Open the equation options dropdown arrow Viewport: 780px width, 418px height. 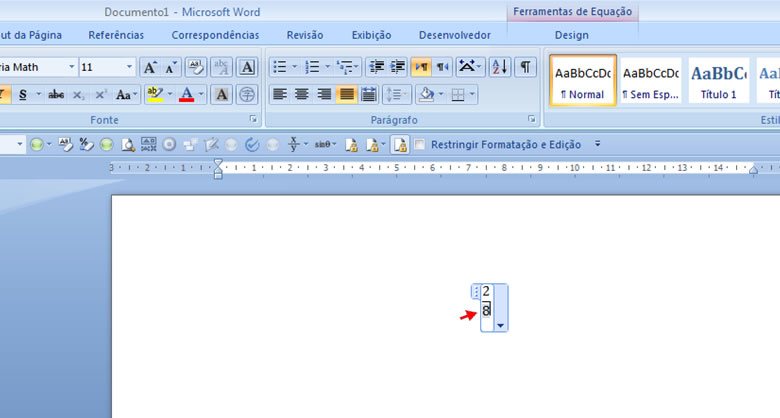pyautogui.click(x=500, y=326)
